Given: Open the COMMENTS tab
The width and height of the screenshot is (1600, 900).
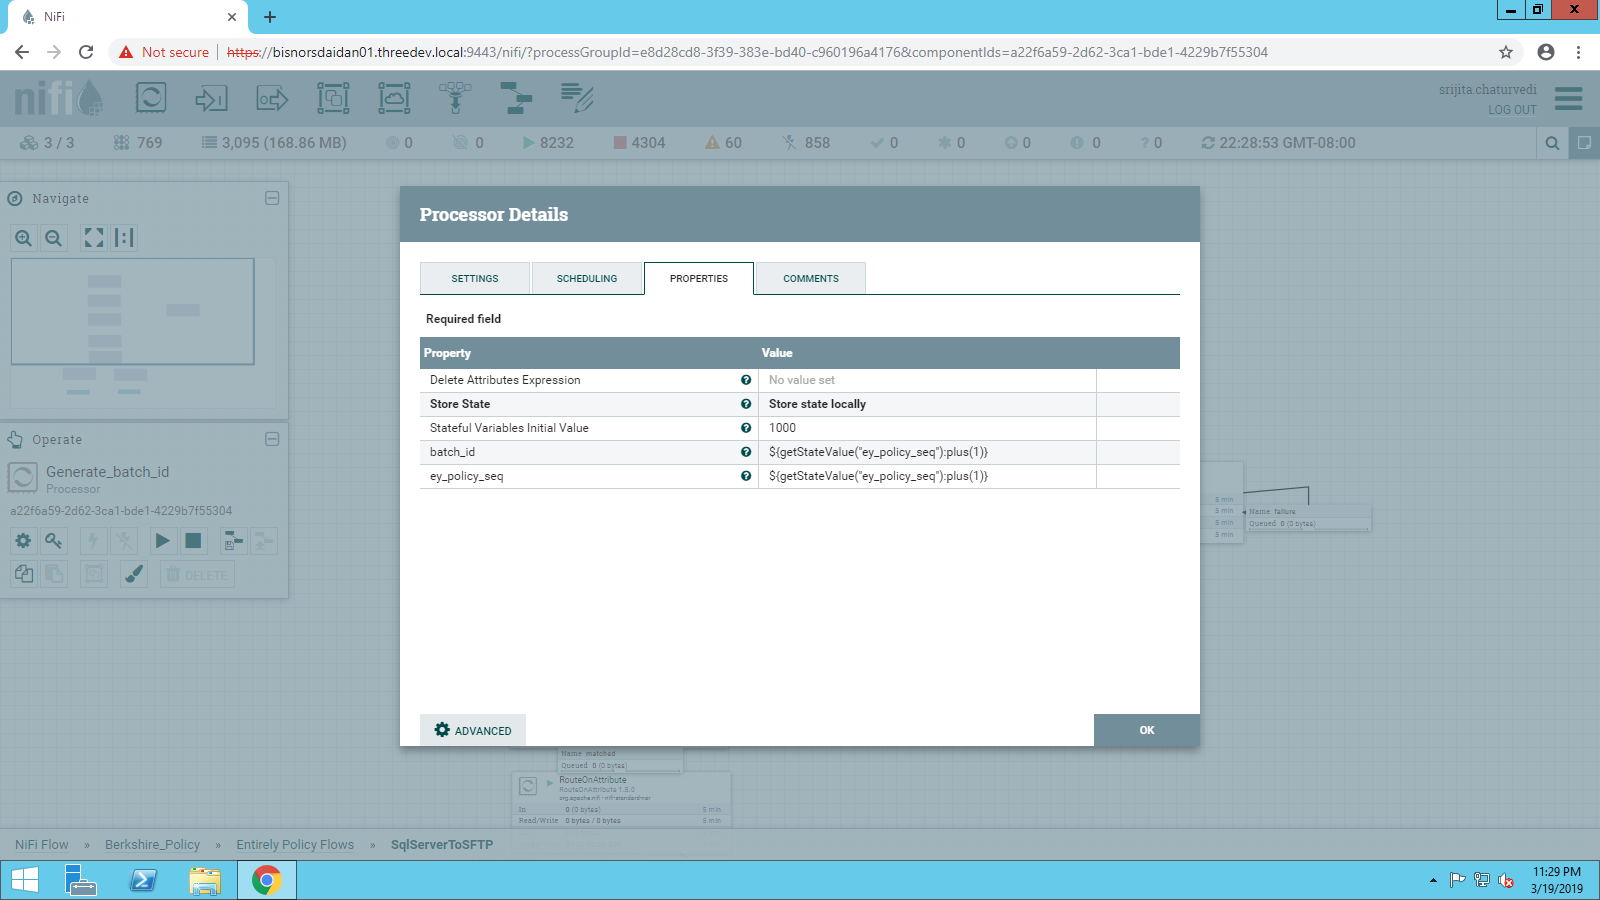Looking at the screenshot, I should pyautogui.click(x=810, y=278).
